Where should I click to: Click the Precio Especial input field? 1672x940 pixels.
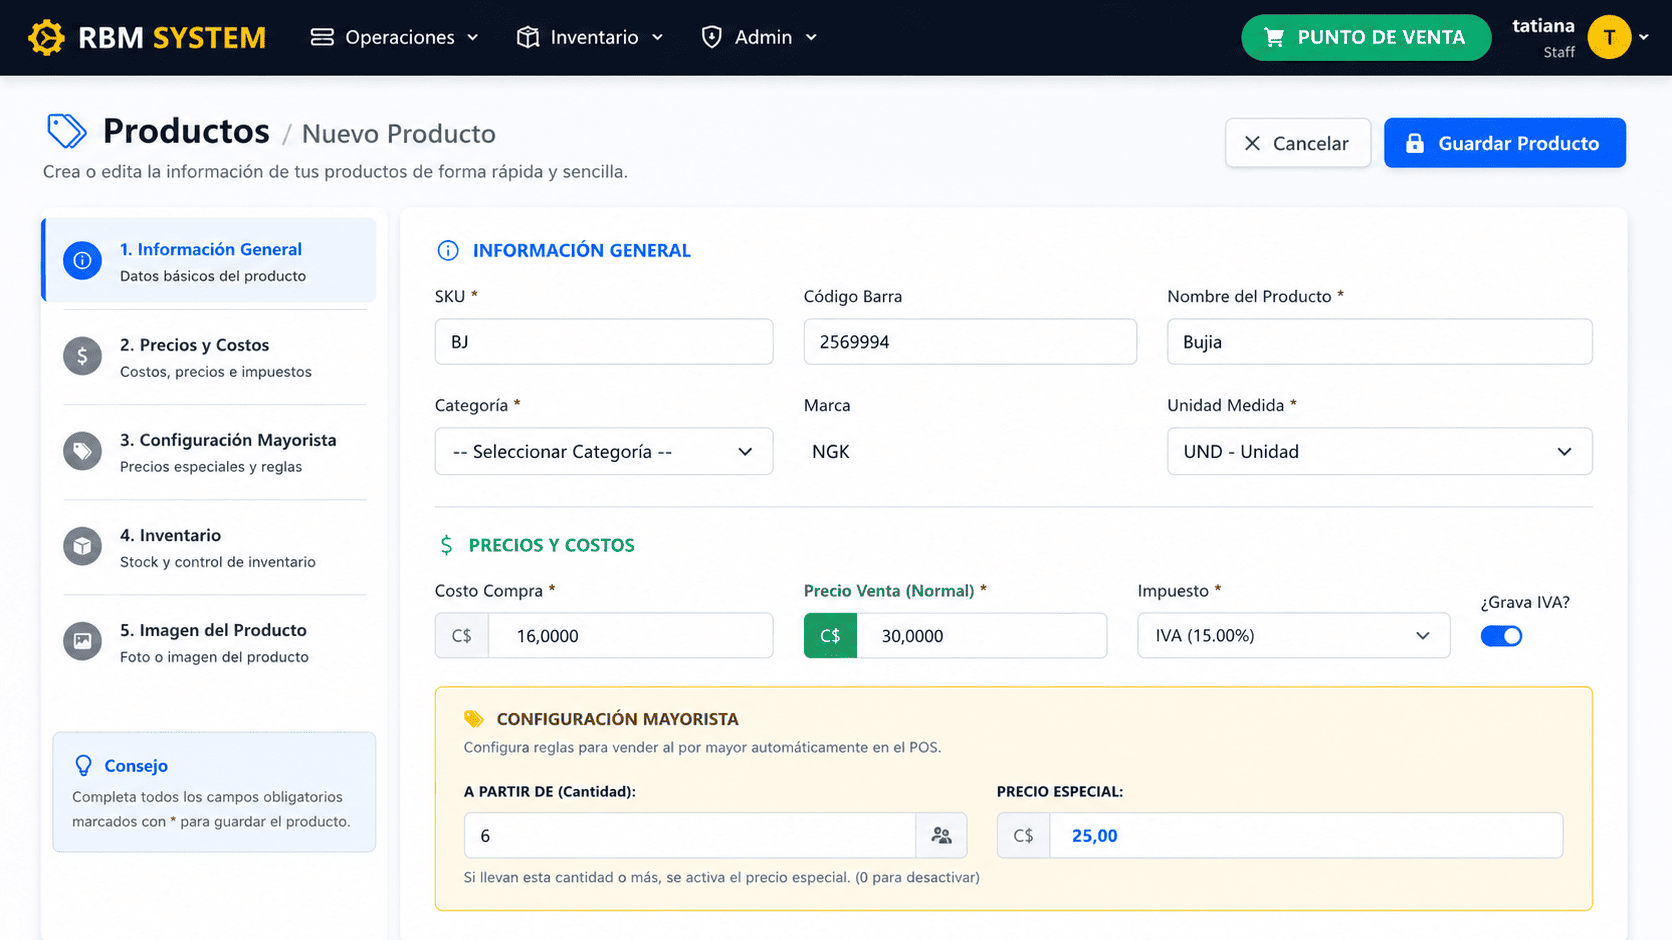1306,836
